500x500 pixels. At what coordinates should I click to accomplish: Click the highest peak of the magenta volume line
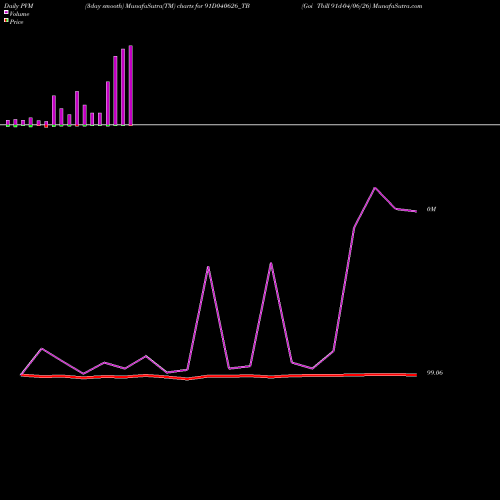375,188
